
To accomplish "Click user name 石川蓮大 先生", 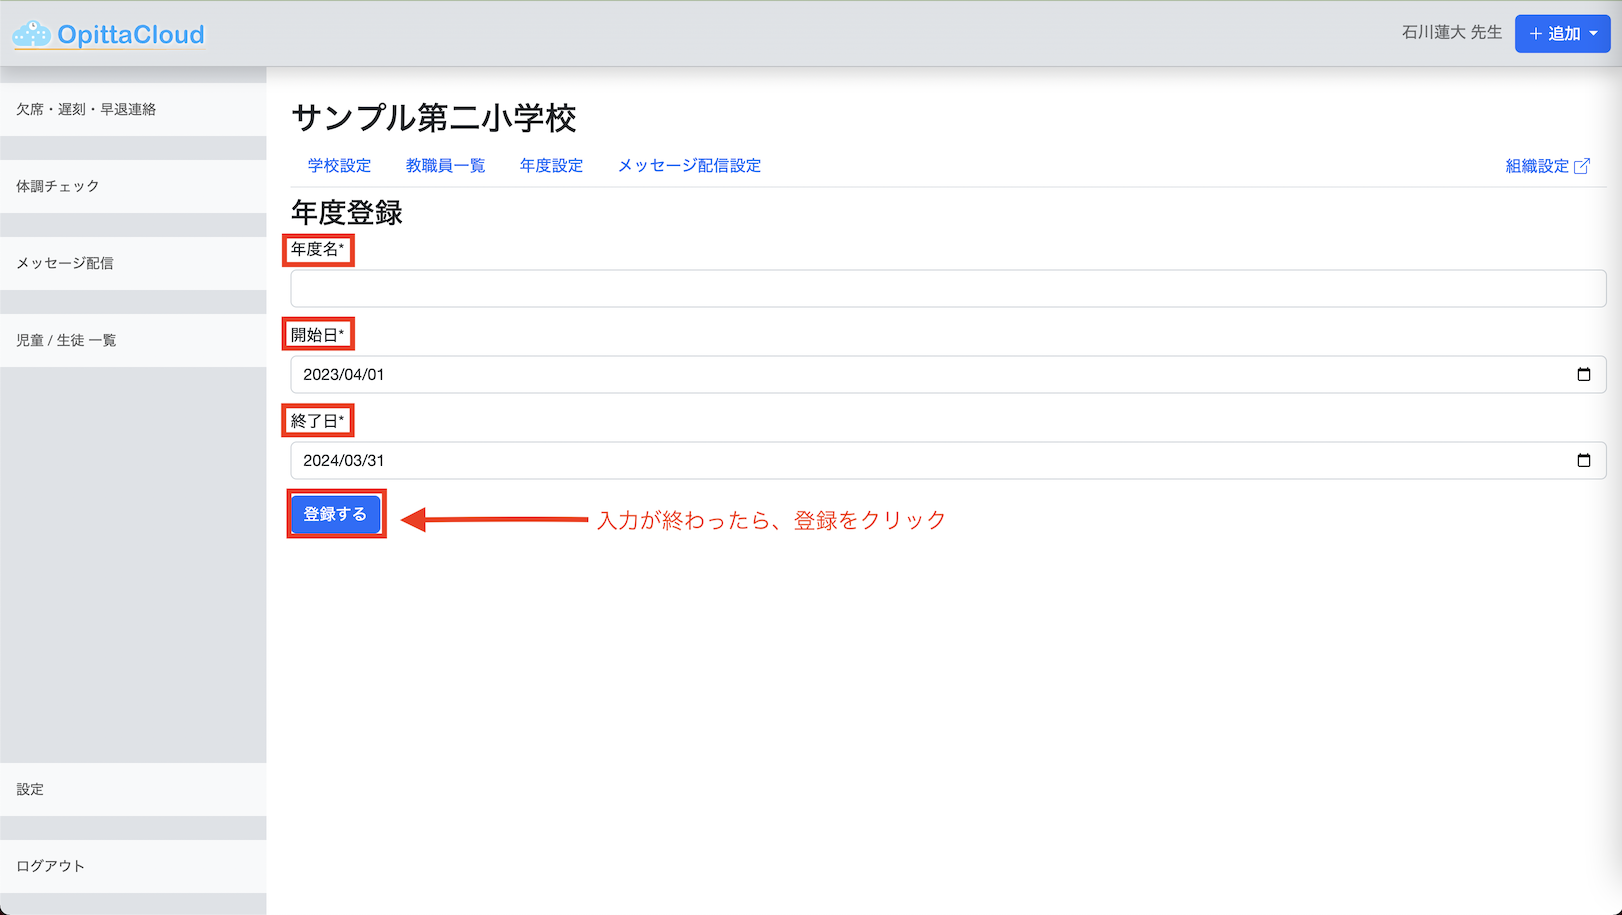I will [1451, 33].
